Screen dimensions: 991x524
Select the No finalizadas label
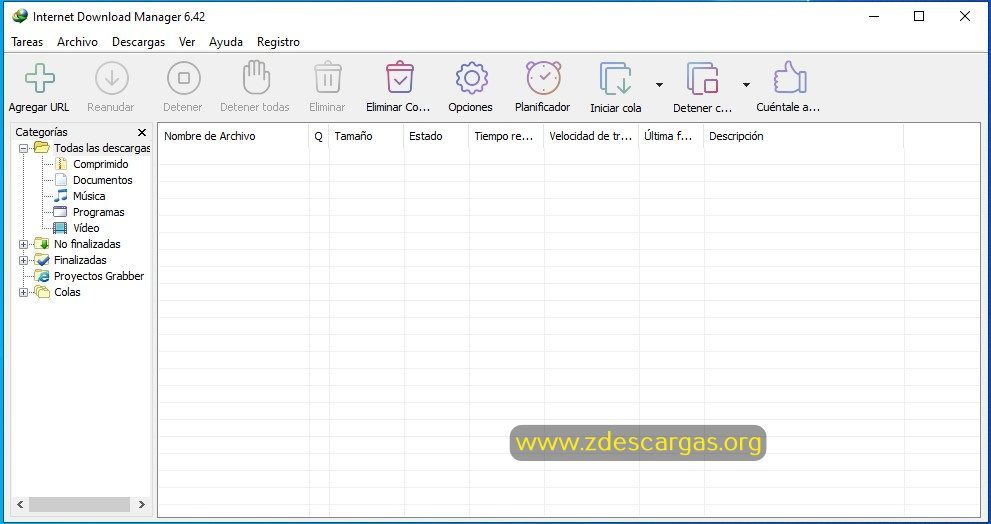tap(87, 243)
